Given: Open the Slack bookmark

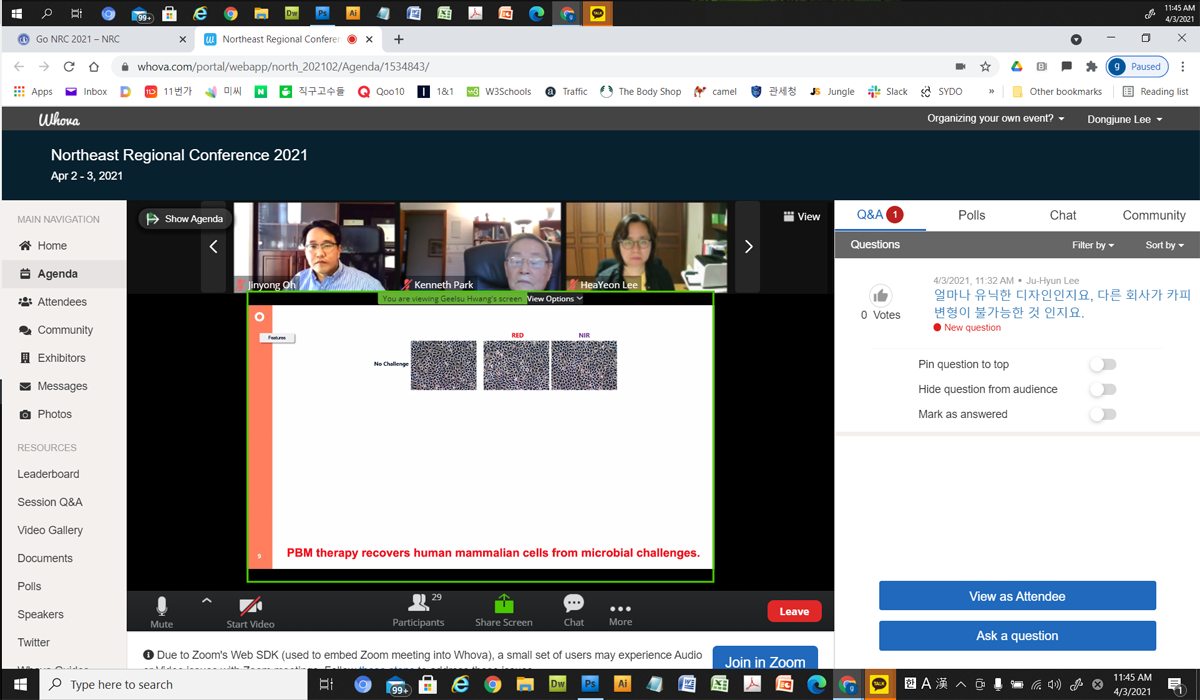Looking at the screenshot, I should [x=888, y=91].
